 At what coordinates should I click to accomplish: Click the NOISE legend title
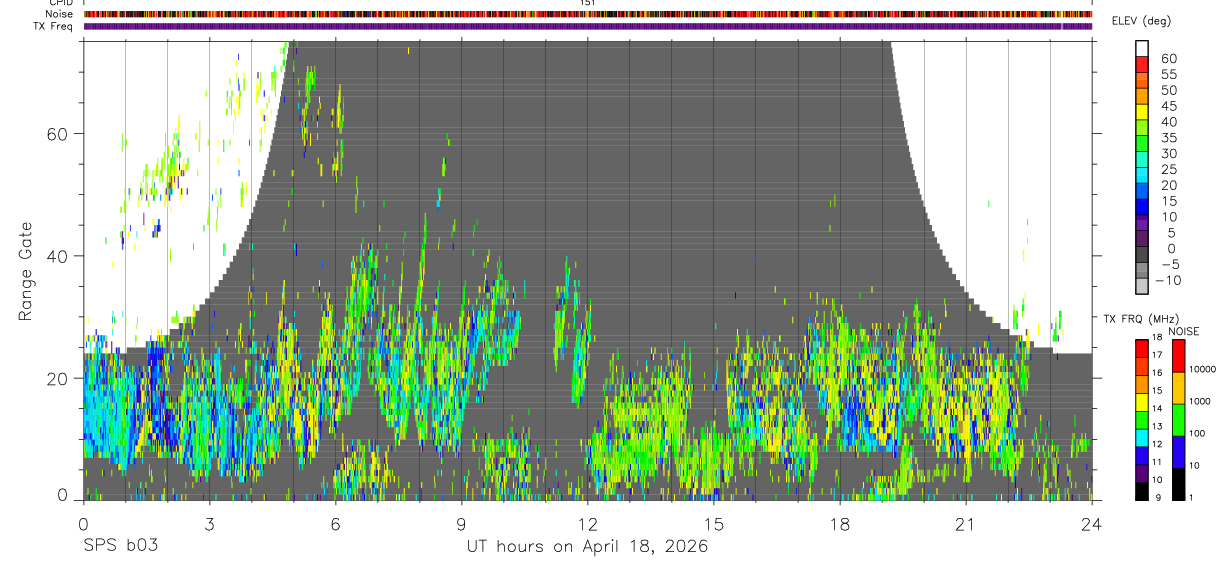click(x=1183, y=331)
